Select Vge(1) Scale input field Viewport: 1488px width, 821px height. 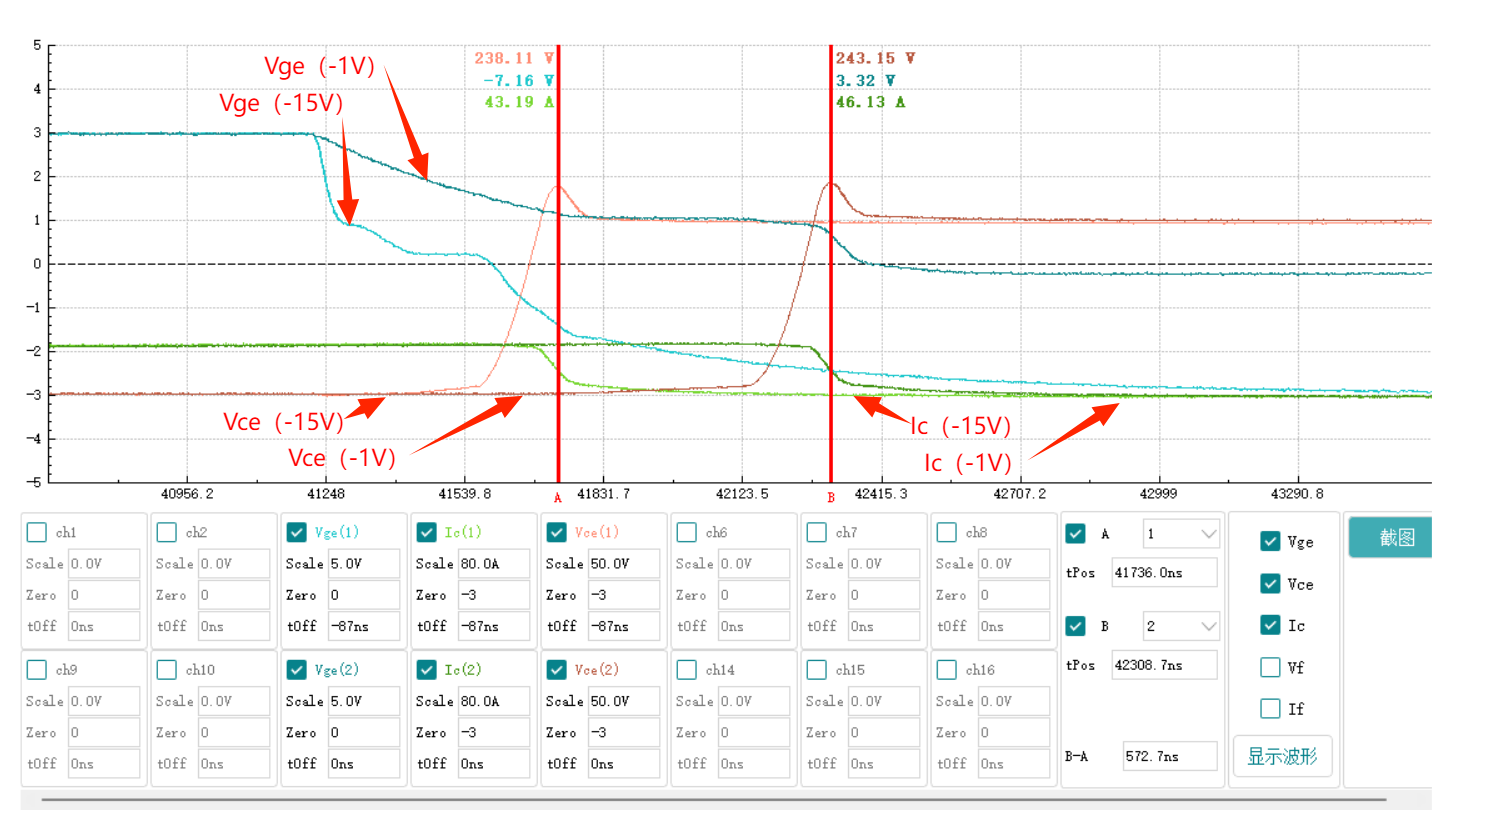coord(364,564)
